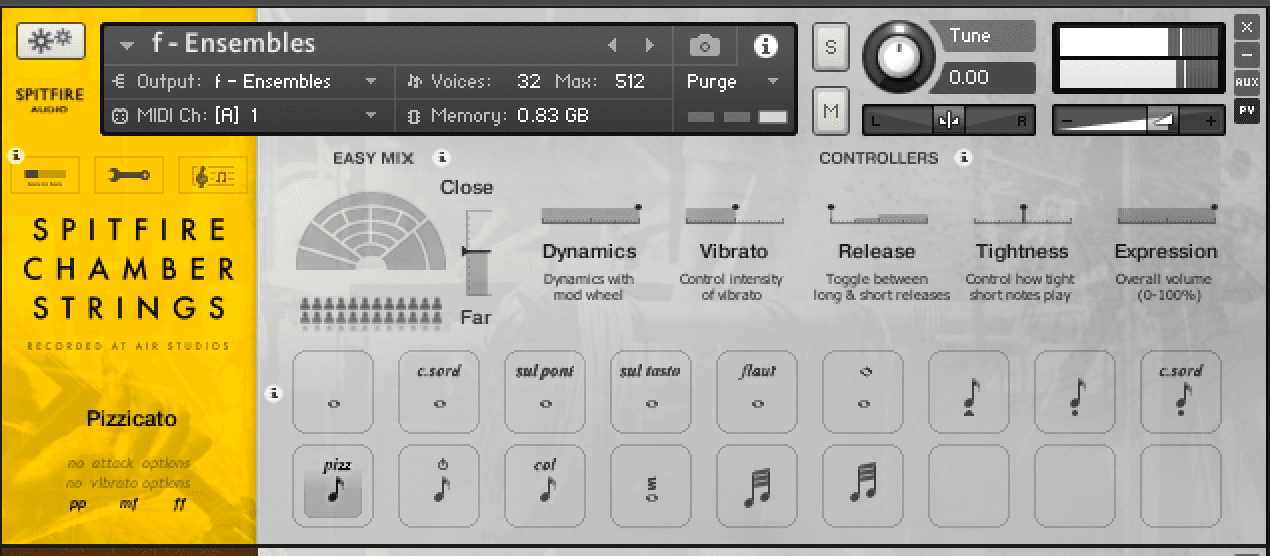The width and height of the screenshot is (1270, 556).
Task: Select the col legno articulation
Action: tap(545, 486)
